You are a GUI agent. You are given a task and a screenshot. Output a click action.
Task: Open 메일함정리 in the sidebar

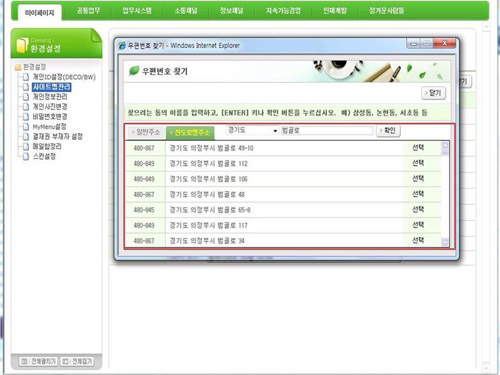(x=47, y=146)
